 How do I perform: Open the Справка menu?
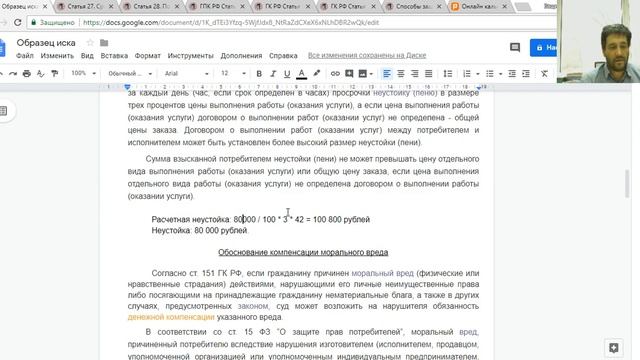click(x=283, y=56)
